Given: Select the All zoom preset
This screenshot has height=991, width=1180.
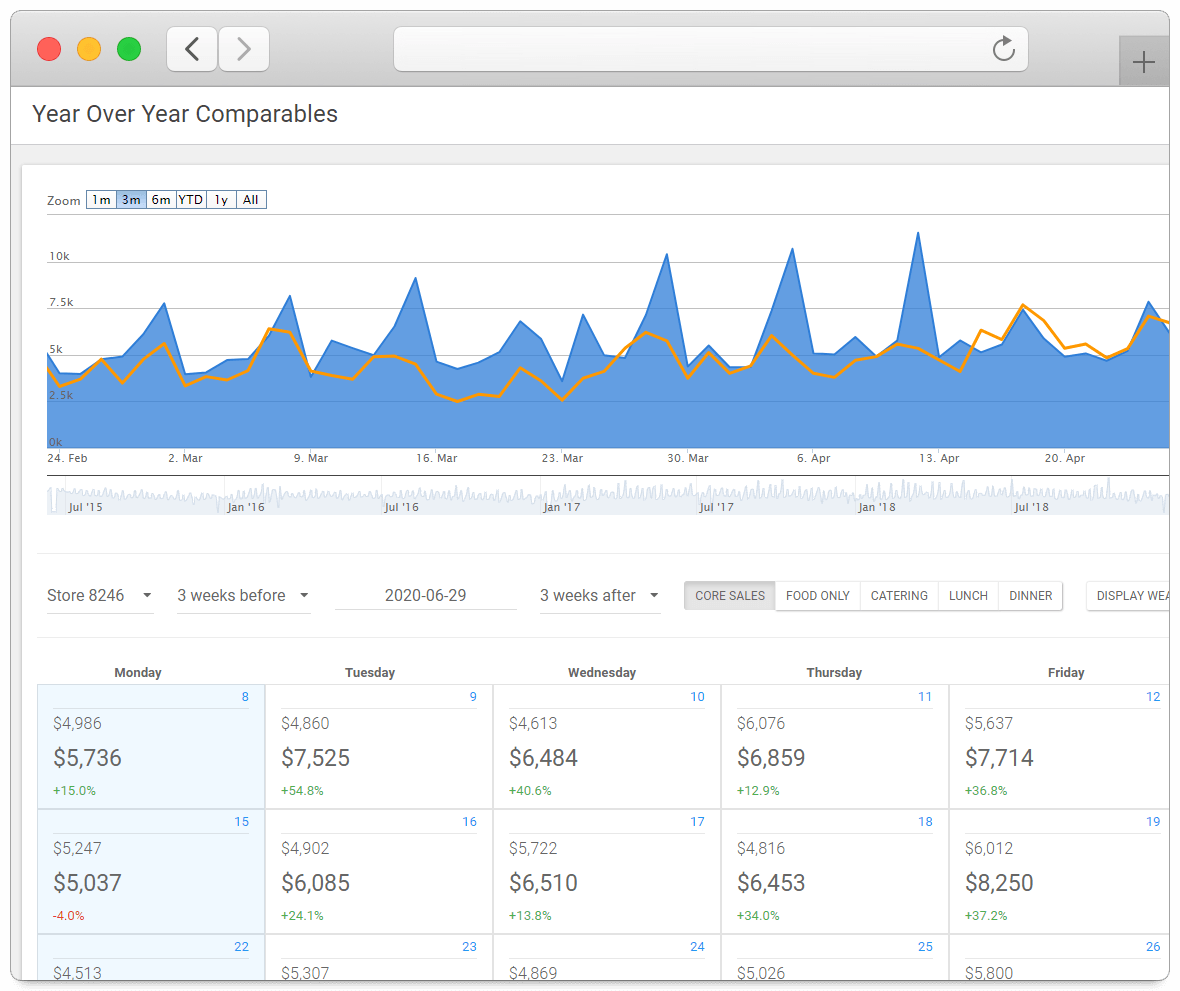Looking at the screenshot, I should click(250, 199).
